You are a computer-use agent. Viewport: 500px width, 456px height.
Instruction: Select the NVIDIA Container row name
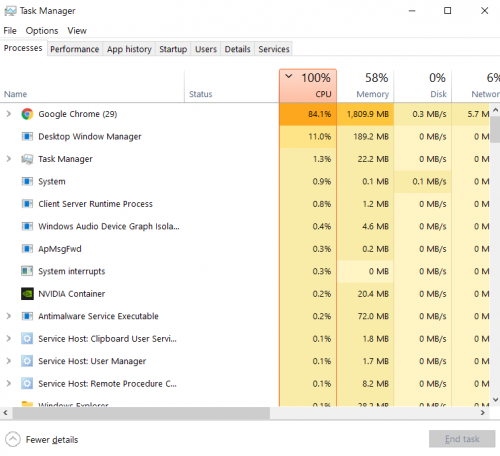point(72,294)
